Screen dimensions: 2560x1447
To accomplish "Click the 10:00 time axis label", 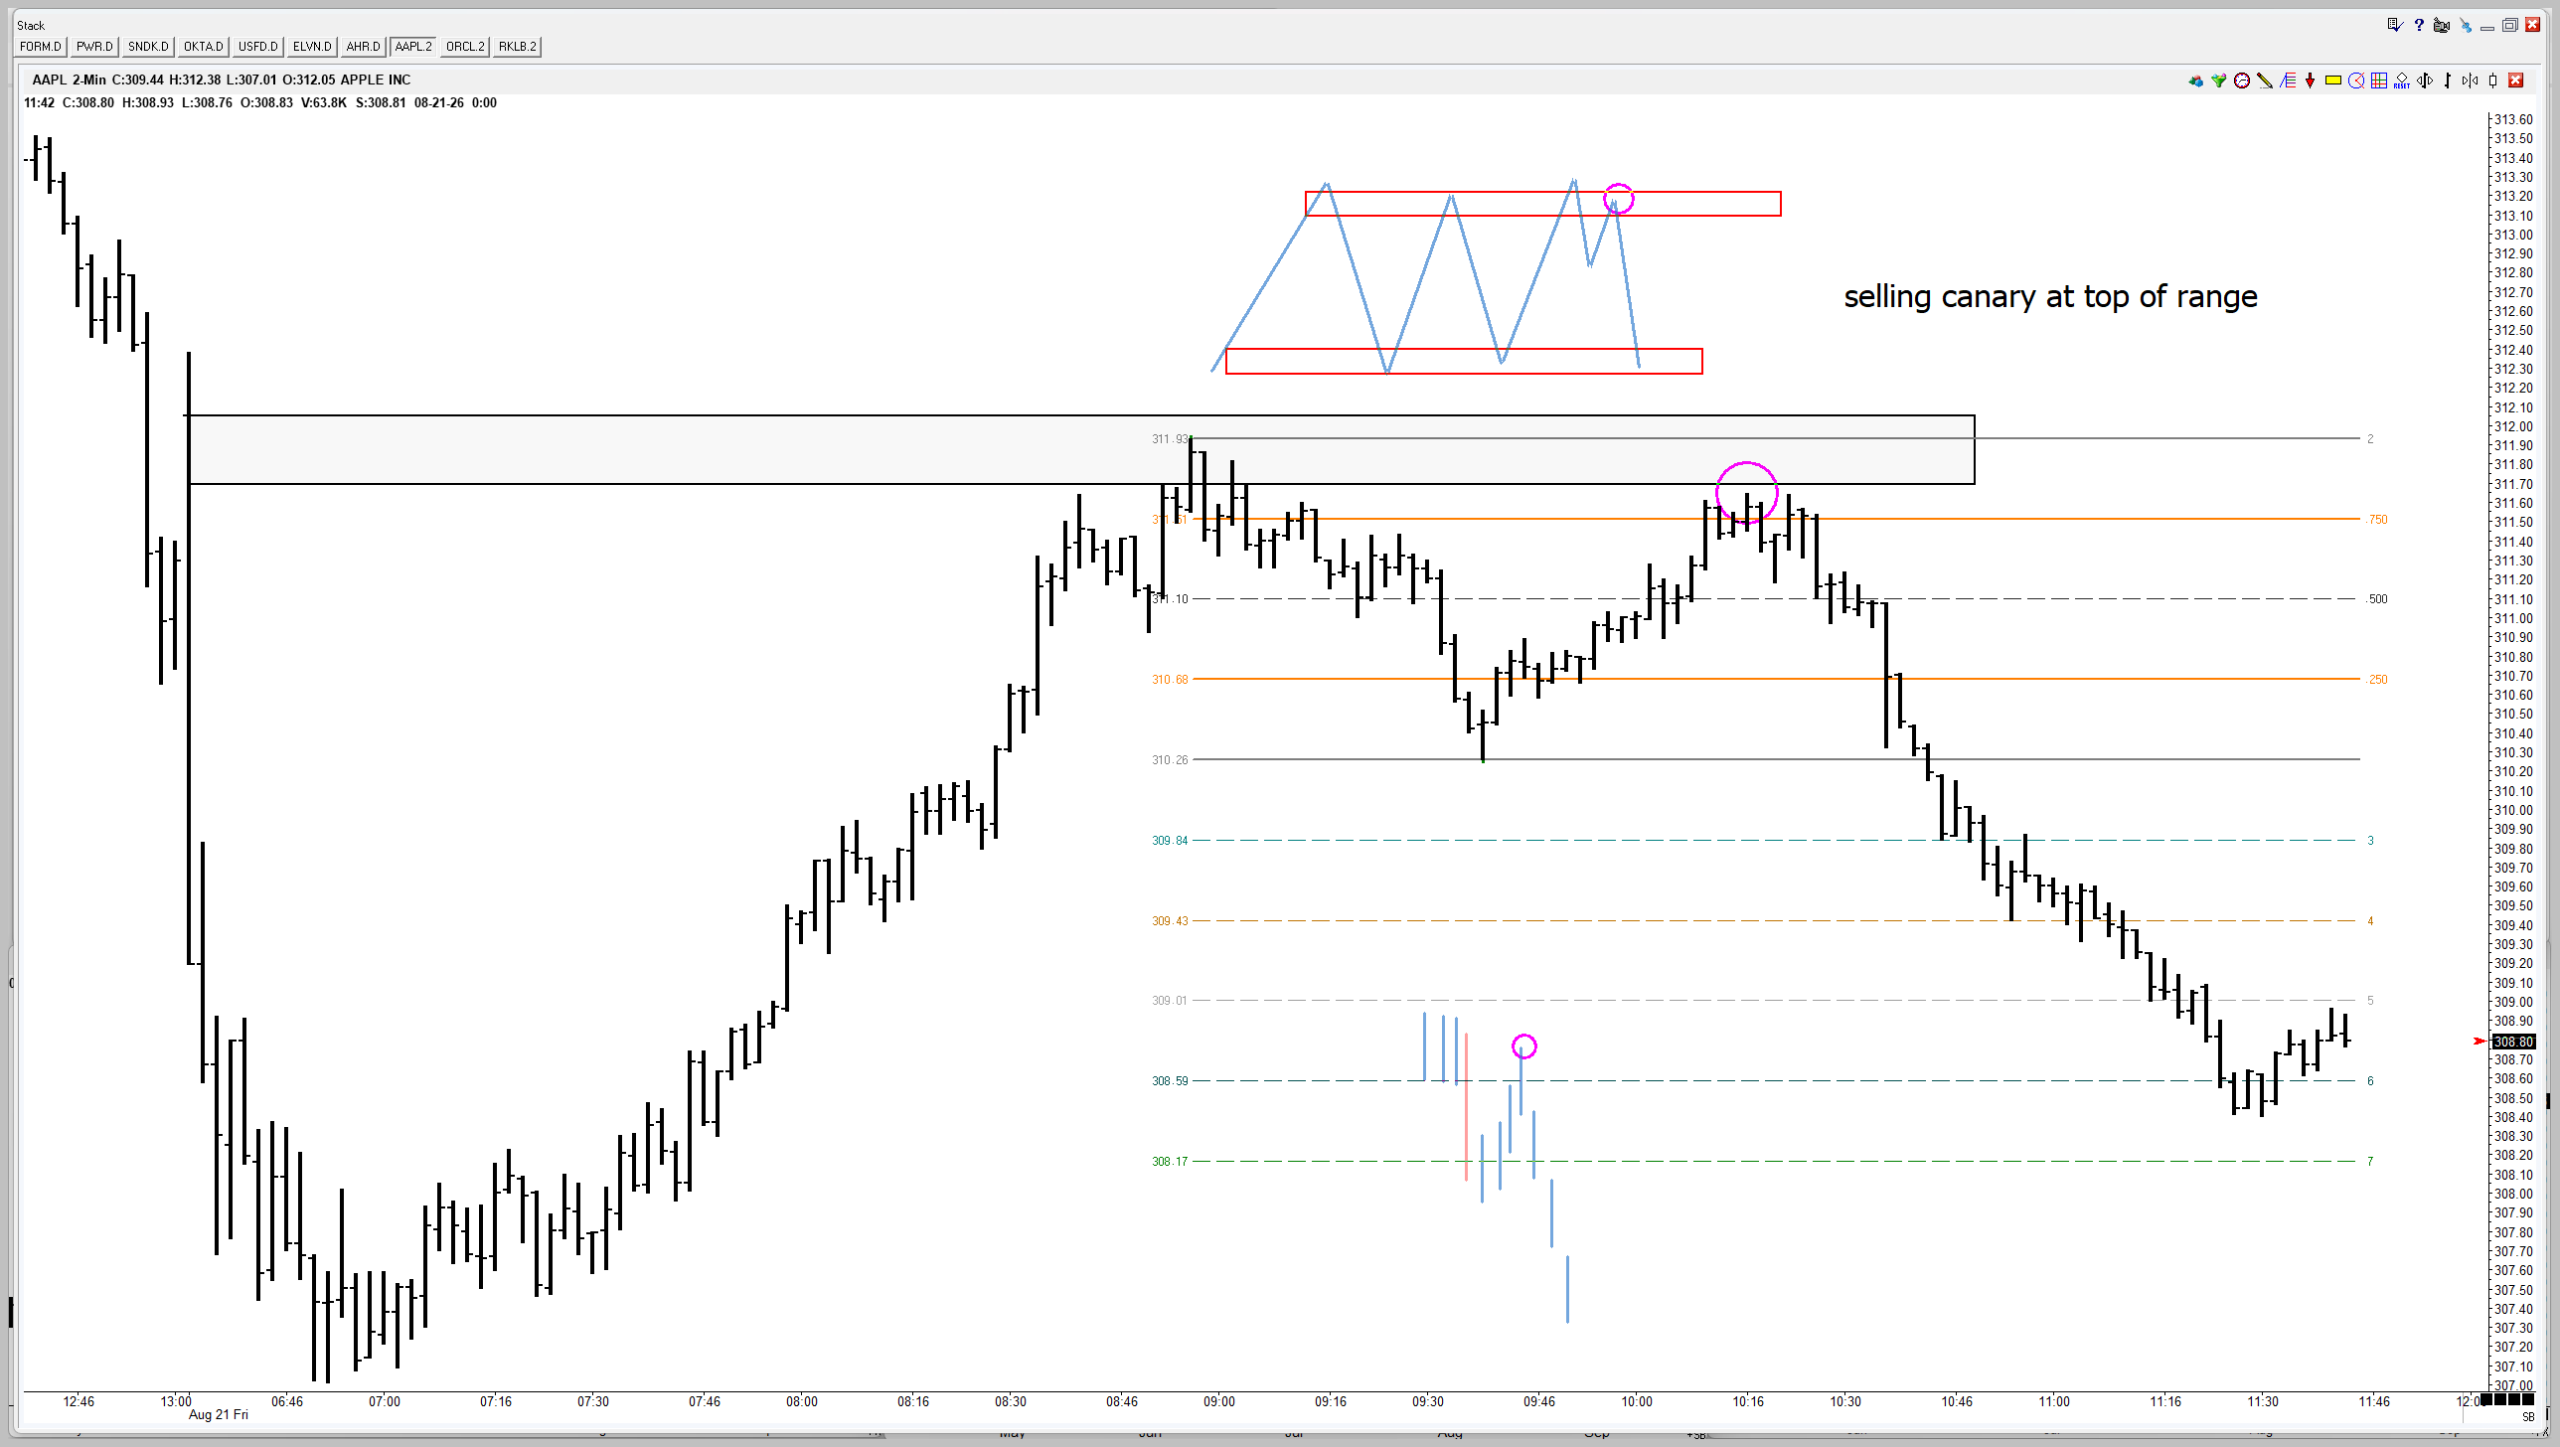I will [1637, 1402].
